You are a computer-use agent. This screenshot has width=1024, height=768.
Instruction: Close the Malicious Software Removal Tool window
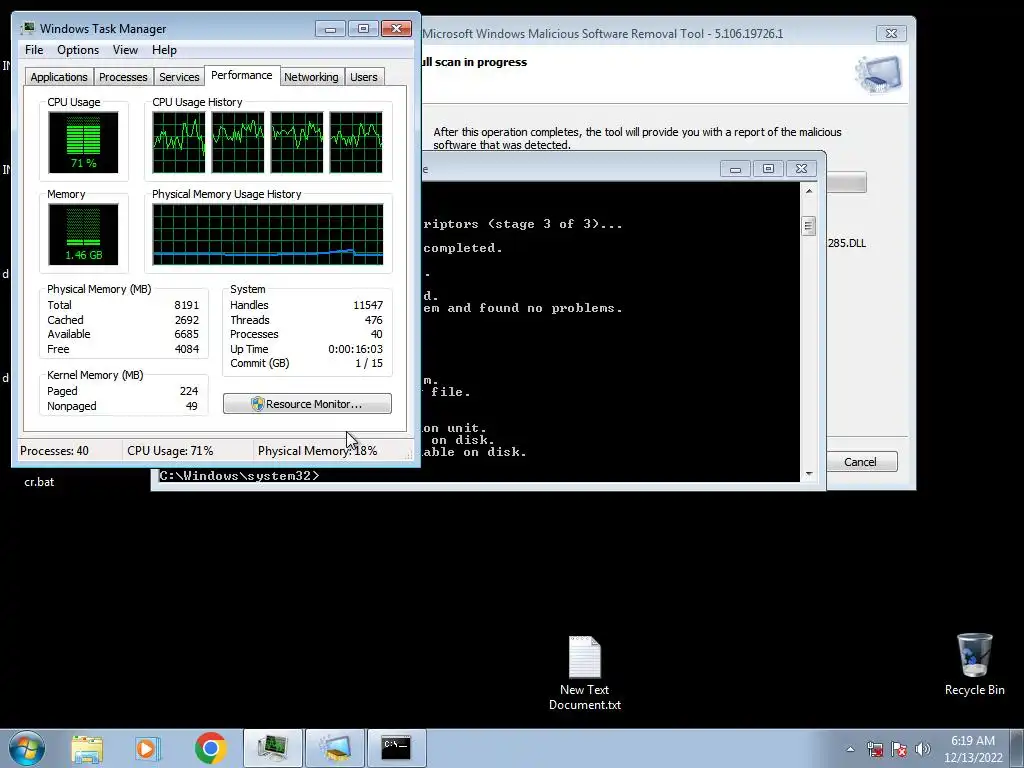(x=891, y=33)
